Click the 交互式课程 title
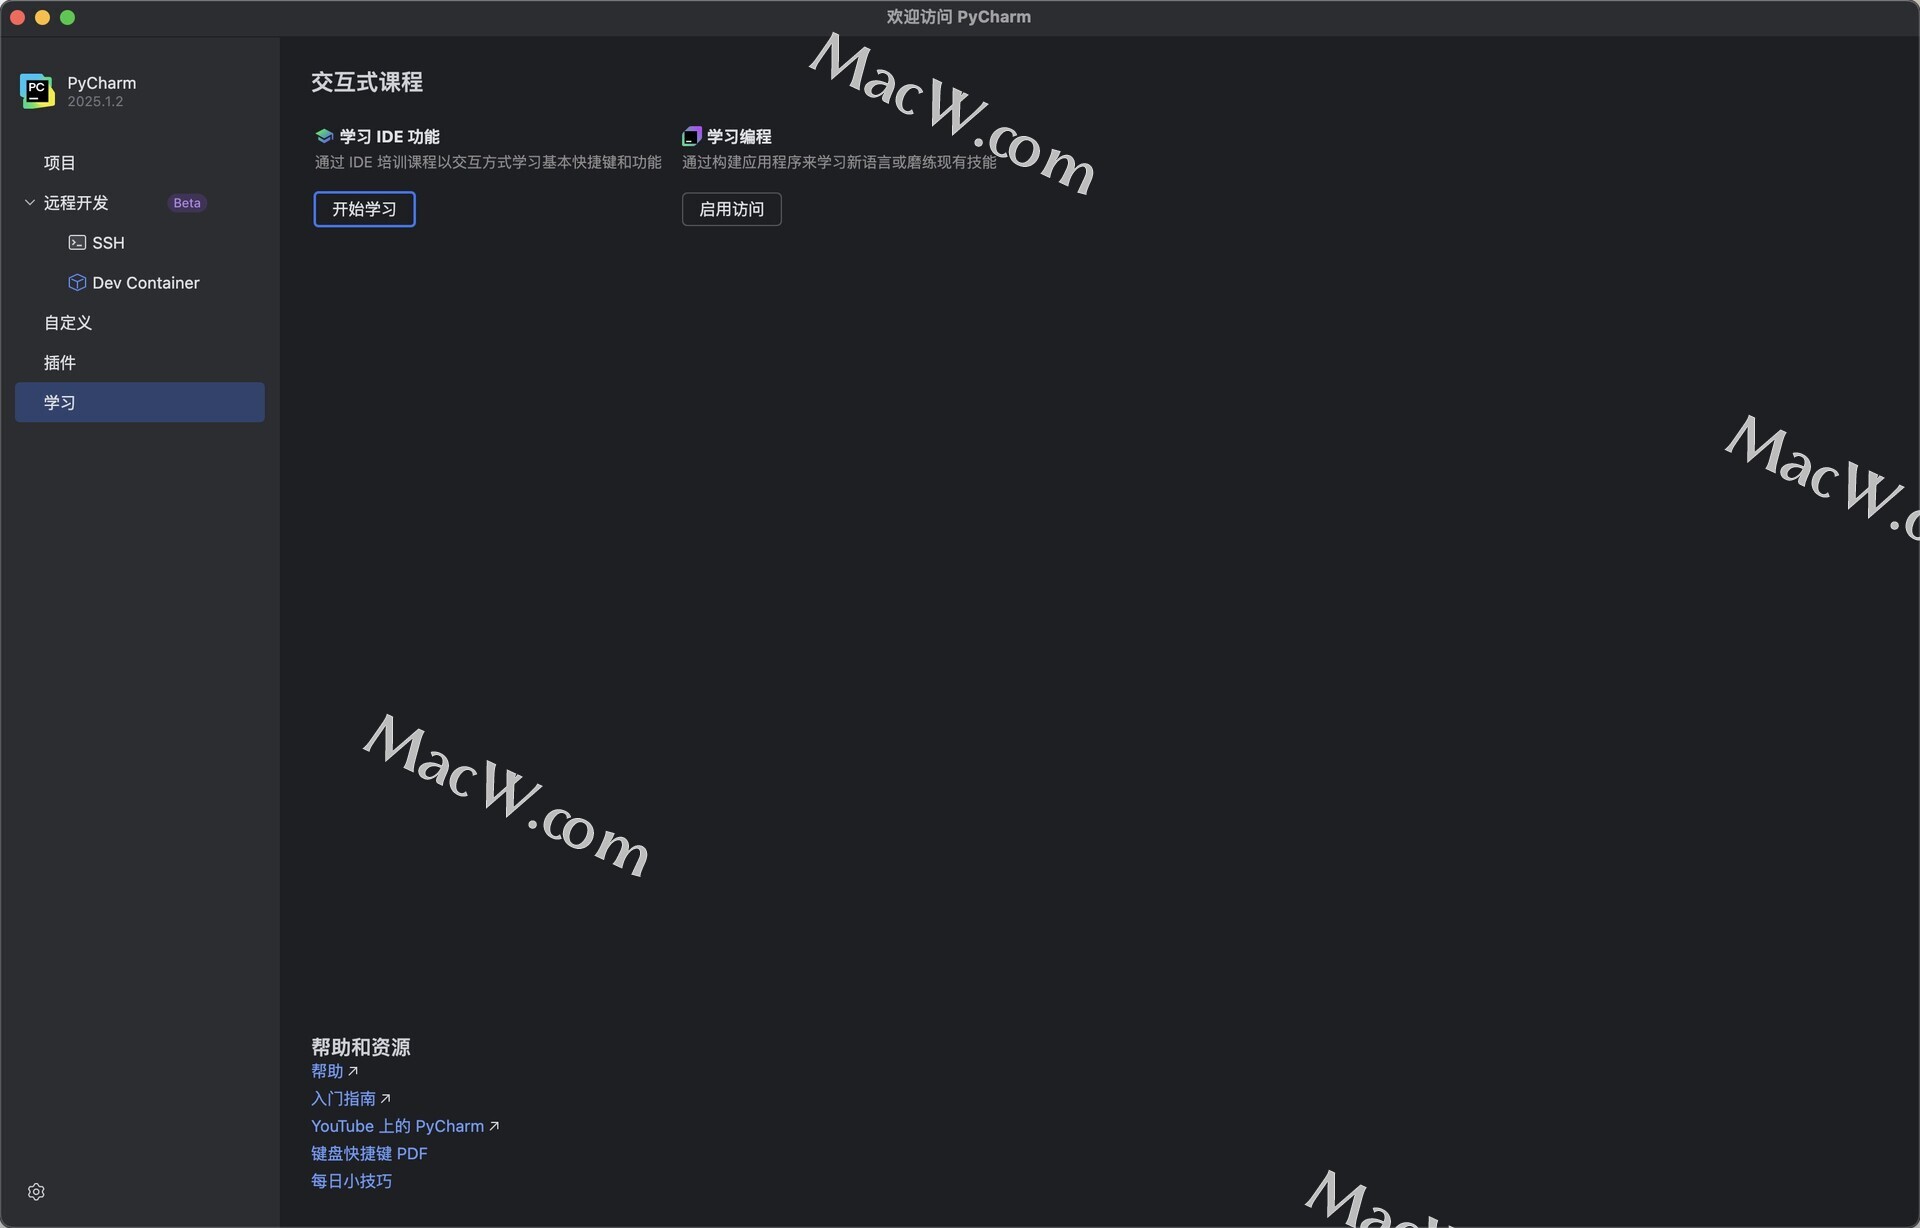The image size is (1920, 1228). 367,82
